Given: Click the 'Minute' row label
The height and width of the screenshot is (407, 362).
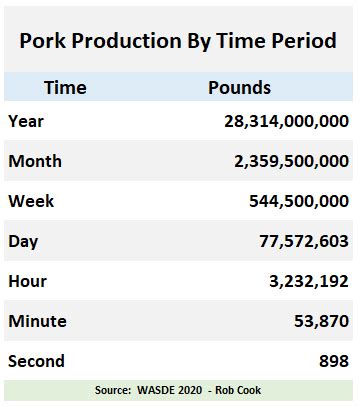Looking at the screenshot, I should click(x=37, y=321).
